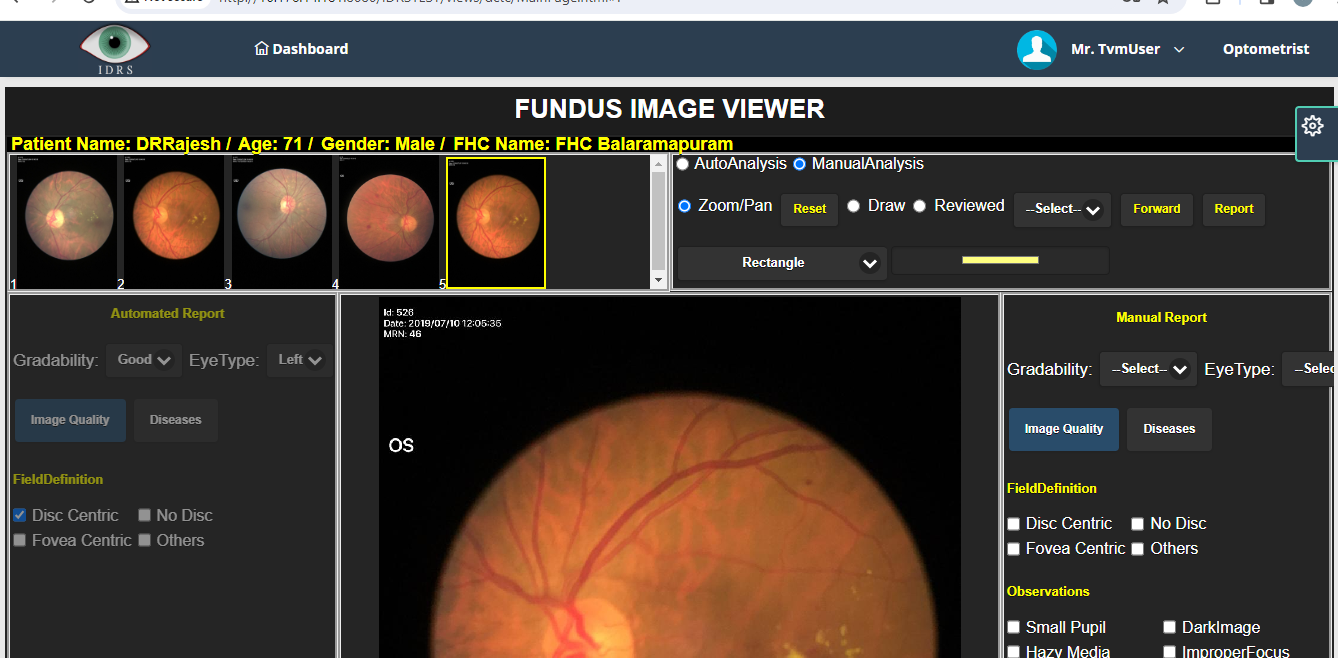Image resolution: width=1338 pixels, height=658 pixels.
Task: Click the main fundus image view
Action: 669,477
